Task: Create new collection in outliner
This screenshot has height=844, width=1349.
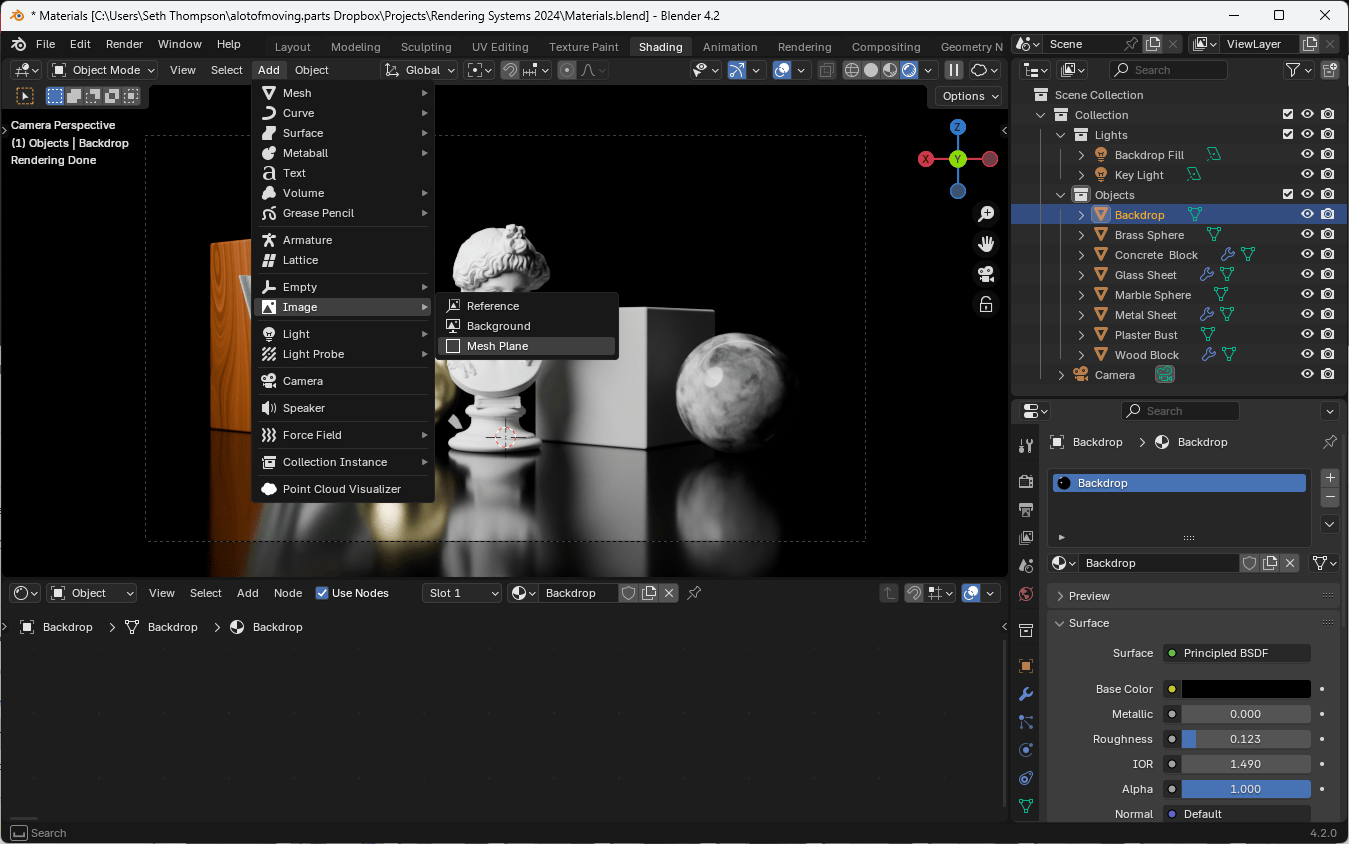Action: click(x=1330, y=70)
